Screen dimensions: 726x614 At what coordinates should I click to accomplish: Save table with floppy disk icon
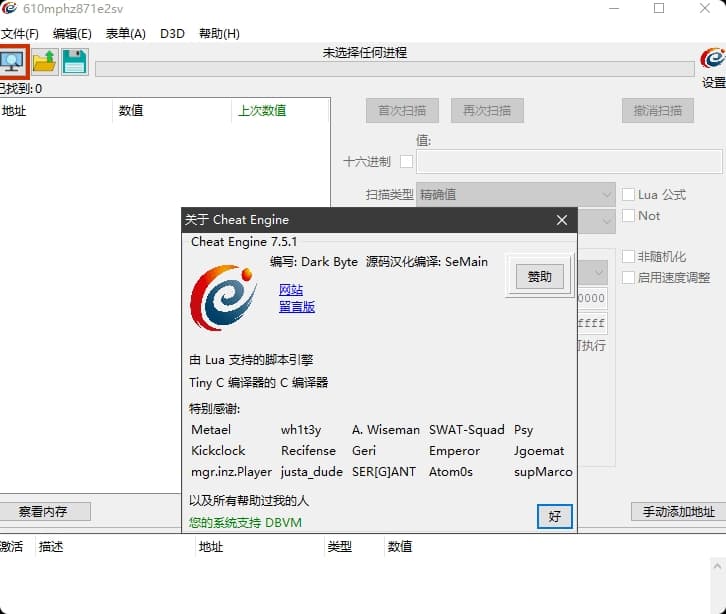pyautogui.click(x=75, y=62)
